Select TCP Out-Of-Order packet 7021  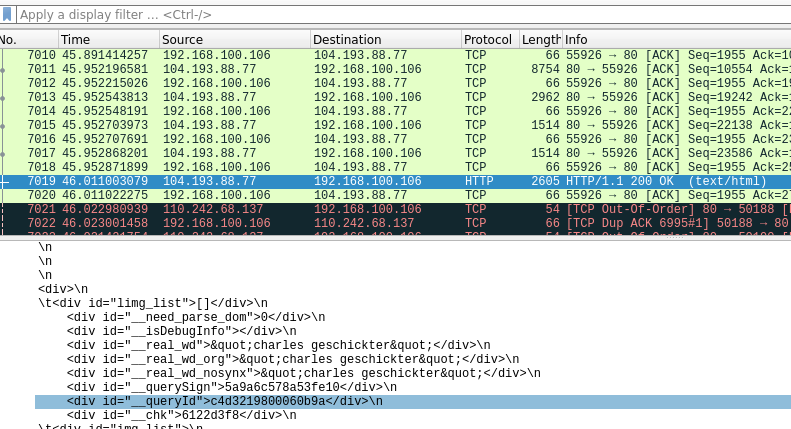pyautogui.click(x=396, y=209)
